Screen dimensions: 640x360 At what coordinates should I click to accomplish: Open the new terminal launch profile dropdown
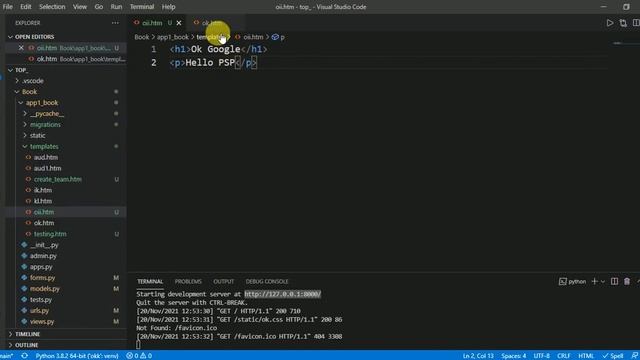(602, 281)
